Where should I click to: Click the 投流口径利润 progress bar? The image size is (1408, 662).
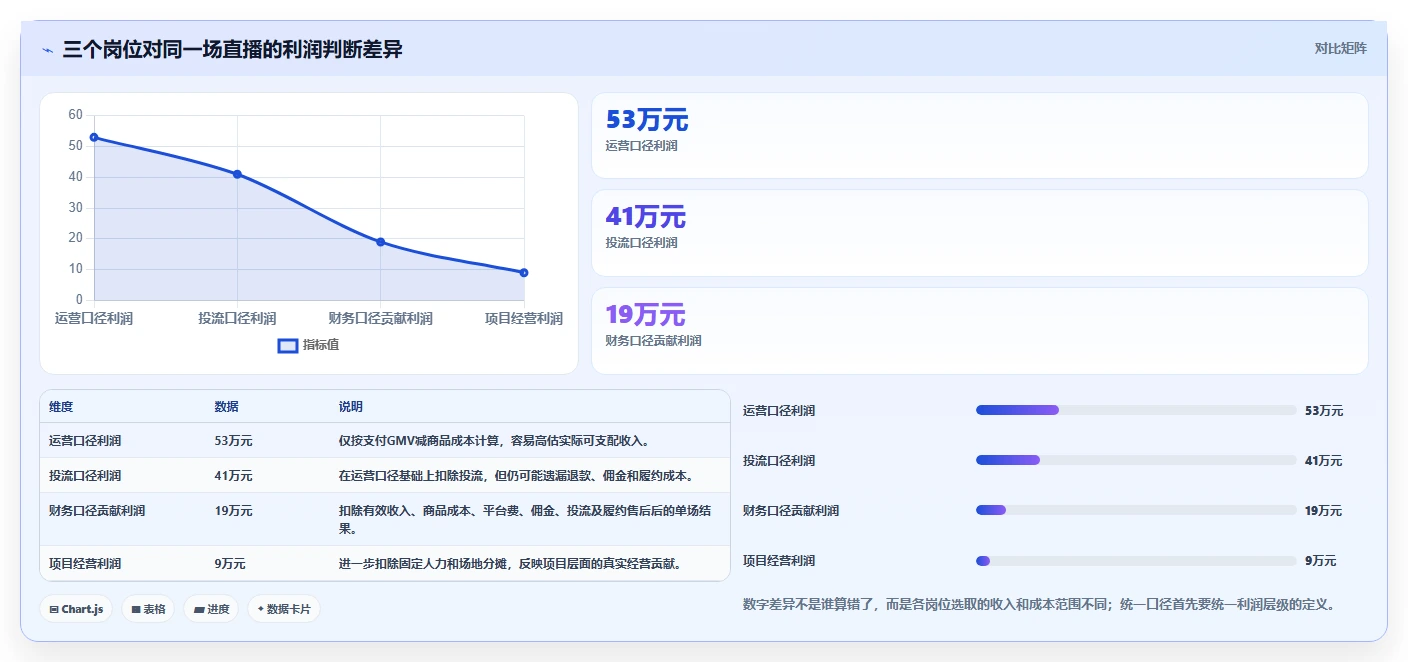1136,460
